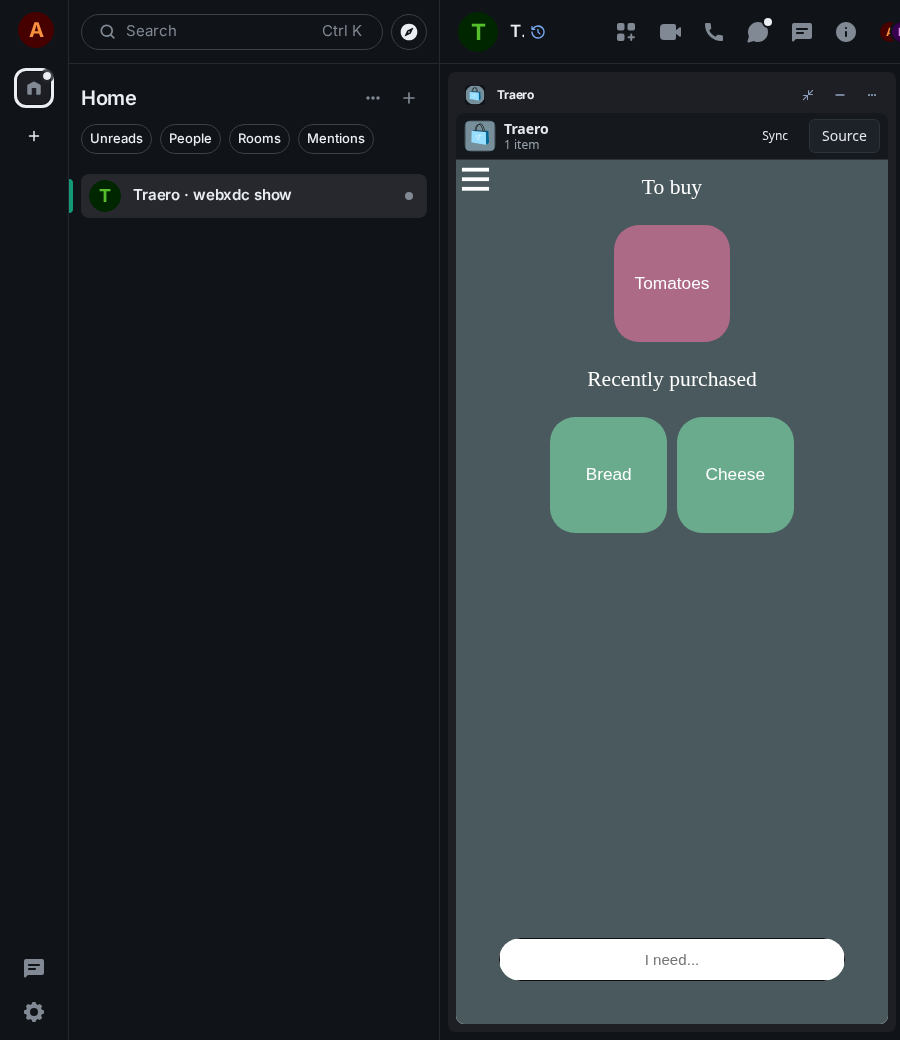Image resolution: width=900 pixels, height=1040 pixels.
Task: Go to the Home space
Action: (x=34, y=88)
